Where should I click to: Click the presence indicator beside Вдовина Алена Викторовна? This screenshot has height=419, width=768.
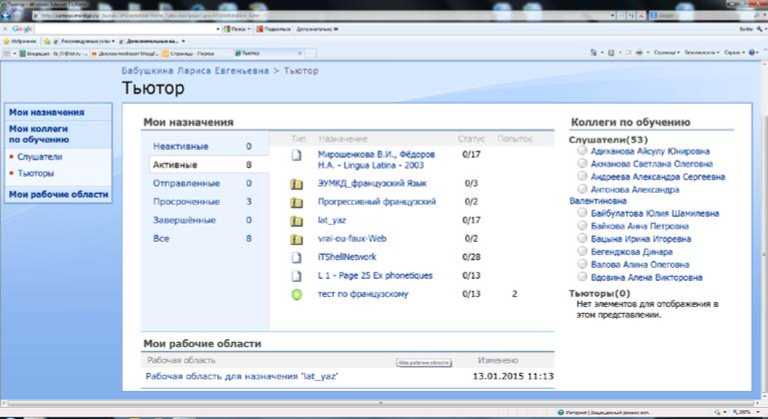coord(583,277)
